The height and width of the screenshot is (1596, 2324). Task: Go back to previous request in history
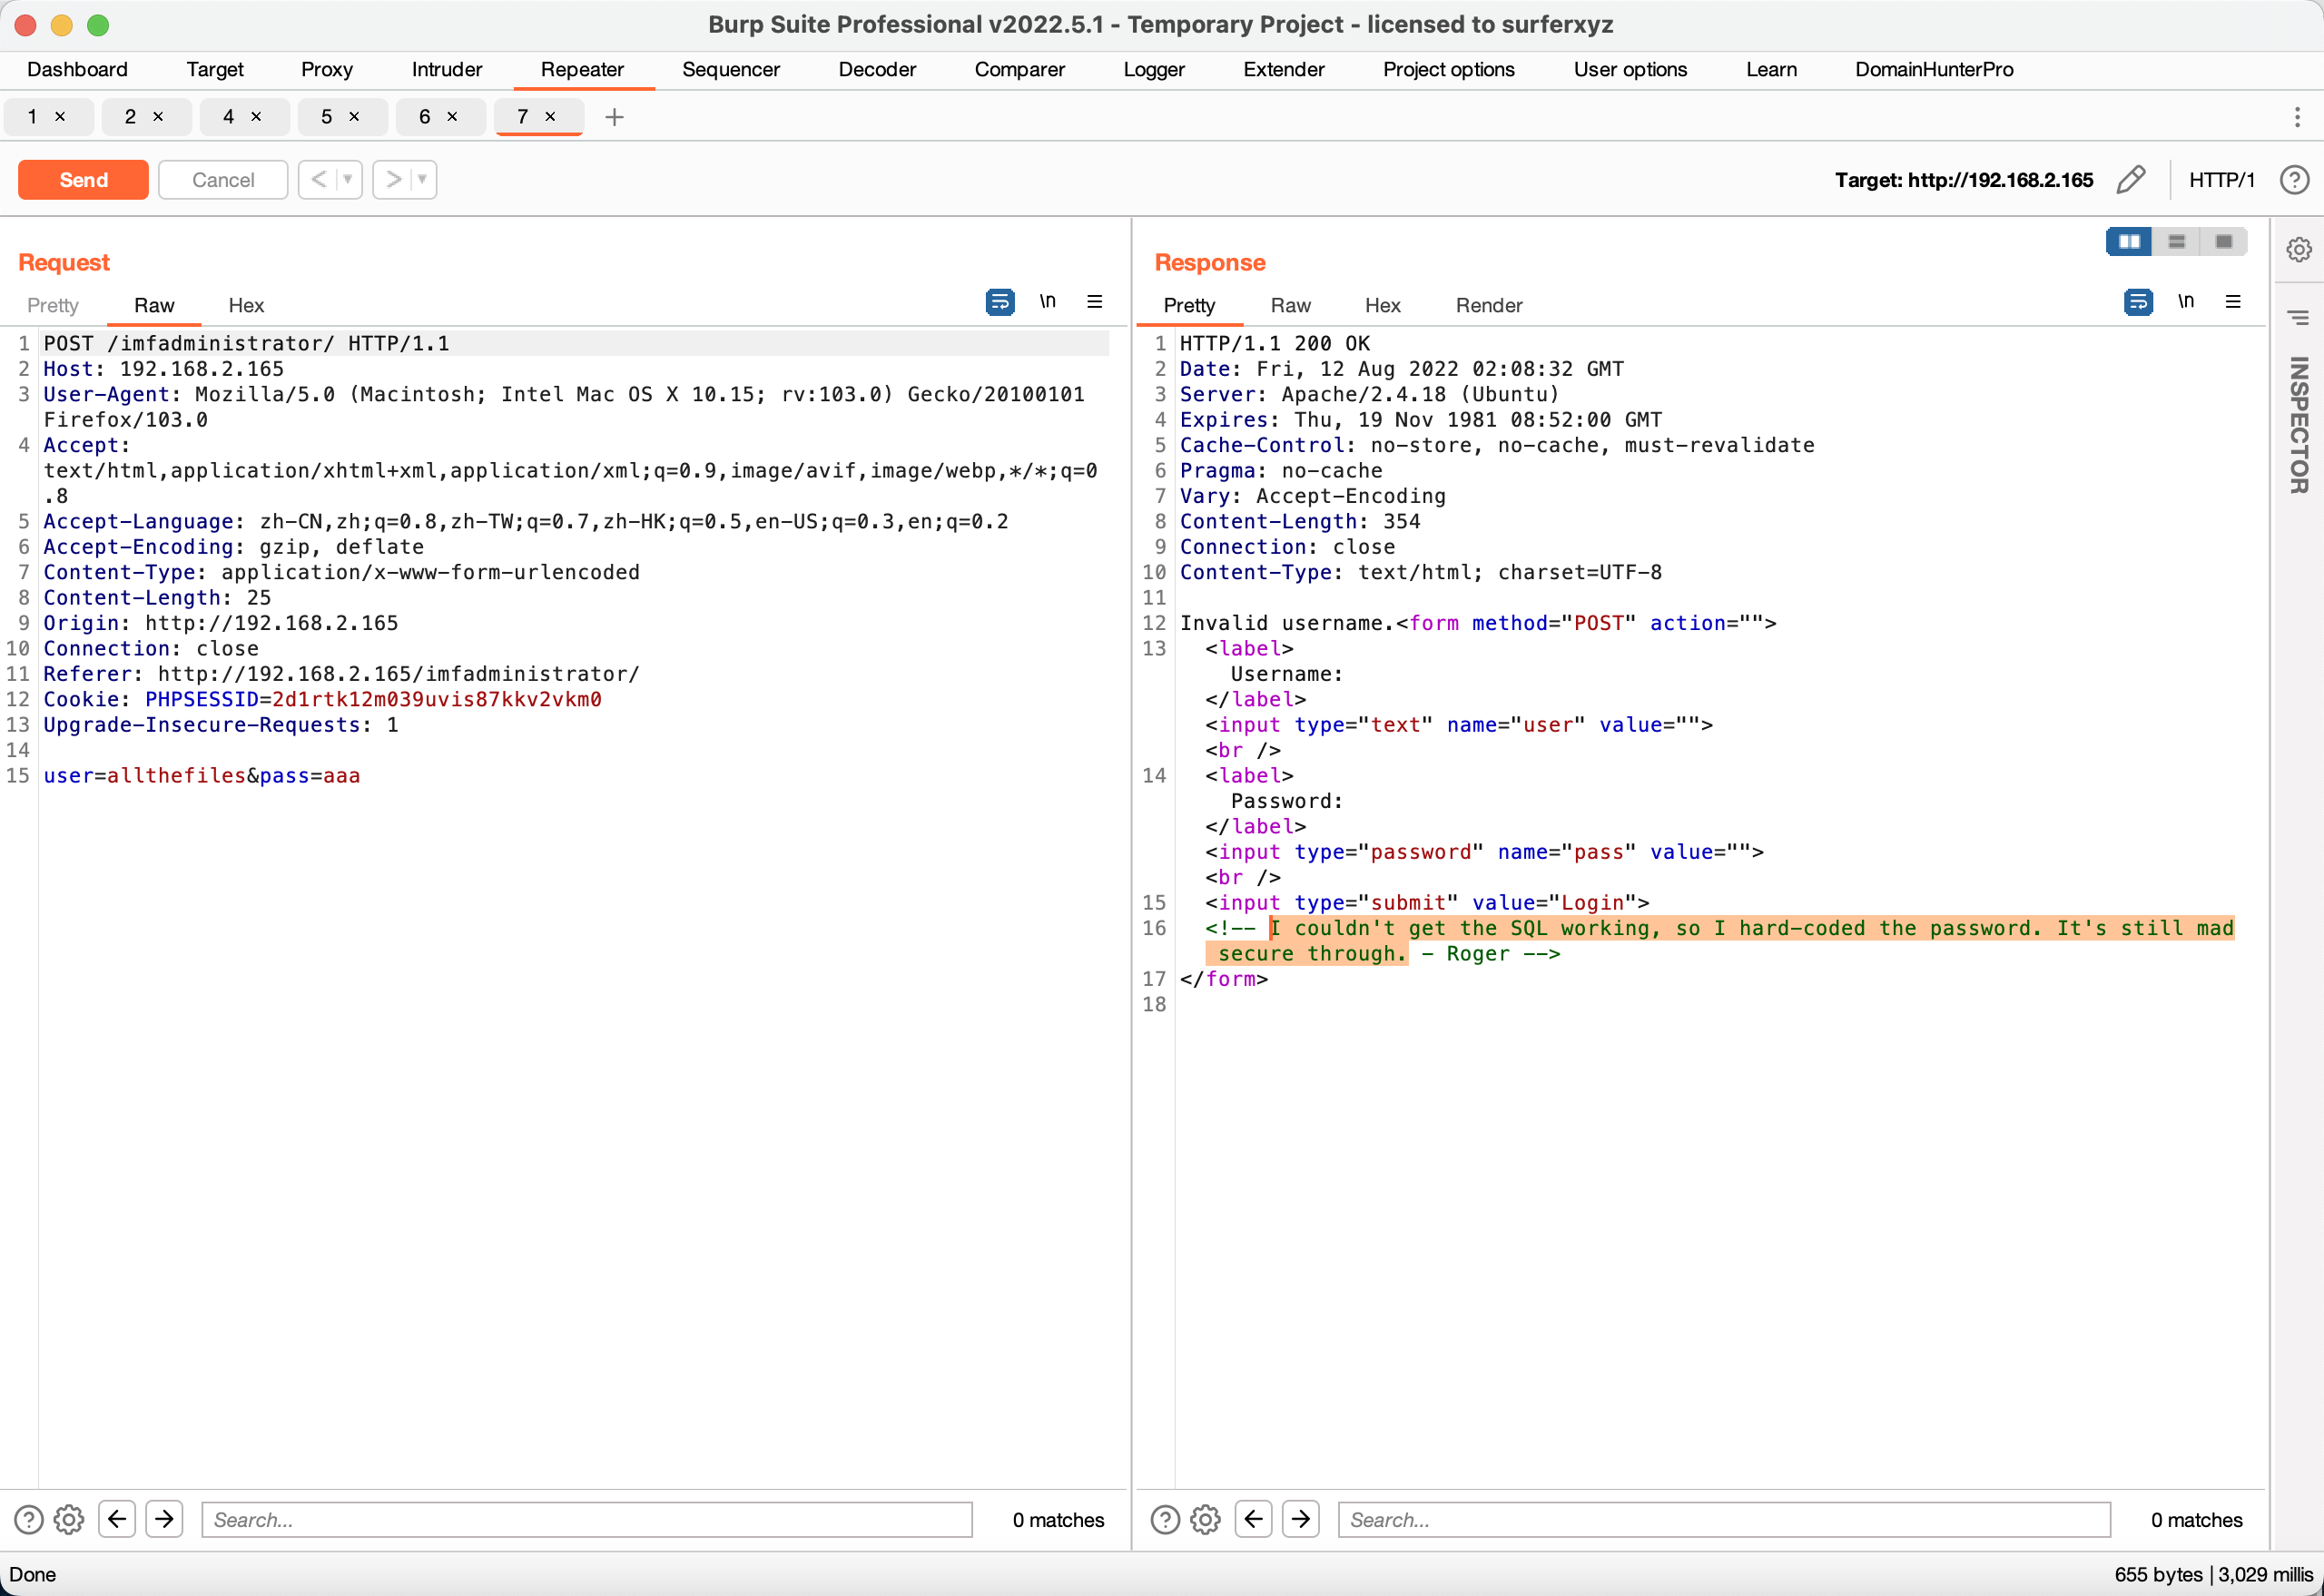coord(318,180)
